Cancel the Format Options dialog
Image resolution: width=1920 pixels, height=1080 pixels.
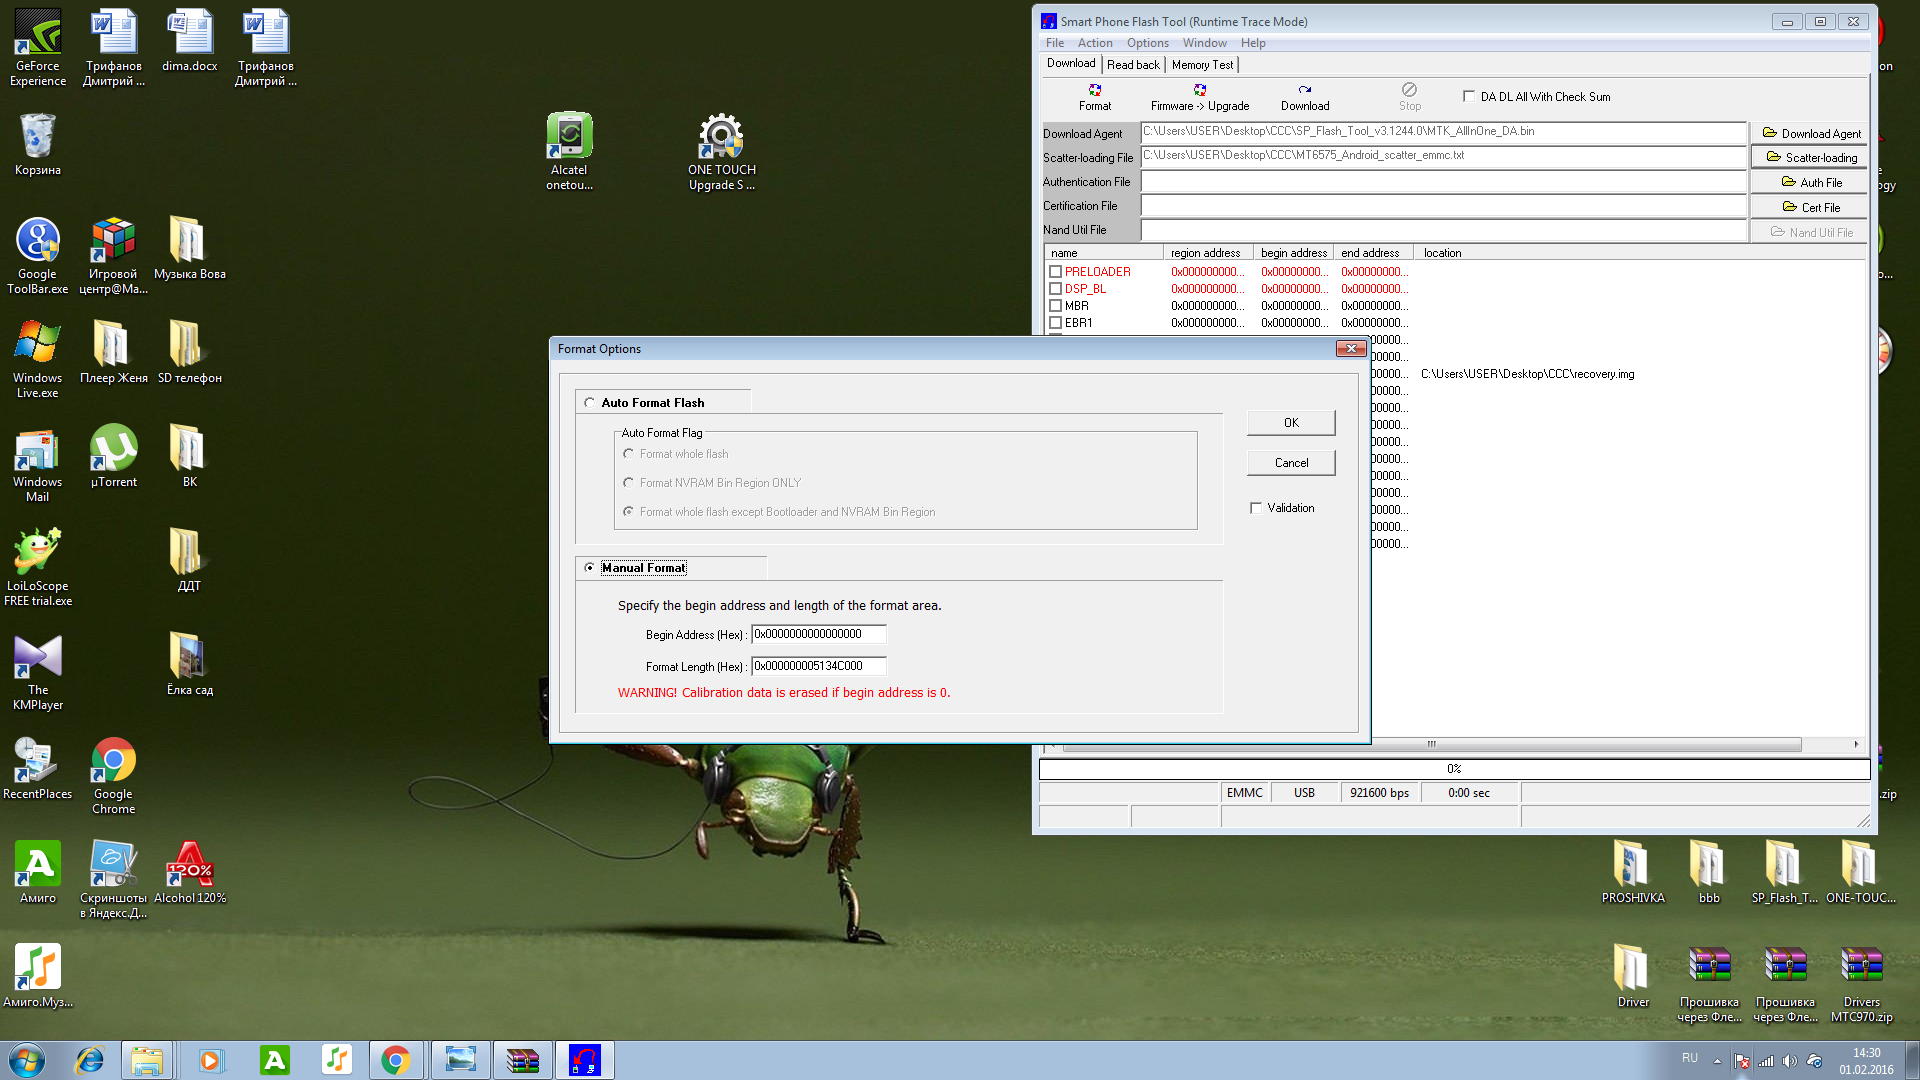[x=1290, y=463]
